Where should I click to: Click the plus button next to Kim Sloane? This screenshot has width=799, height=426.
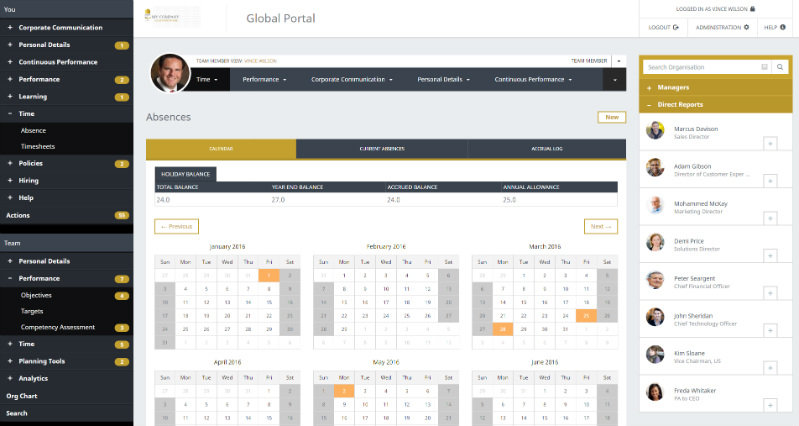[770, 368]
